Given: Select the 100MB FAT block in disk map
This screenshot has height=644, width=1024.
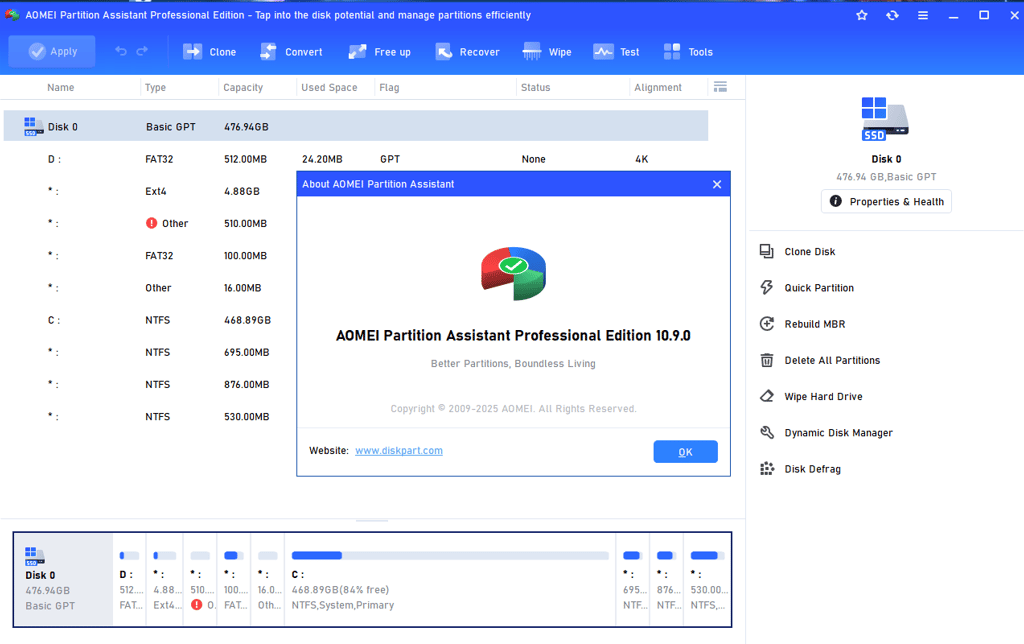Looking at the screenshot, I should click(234, 579).
